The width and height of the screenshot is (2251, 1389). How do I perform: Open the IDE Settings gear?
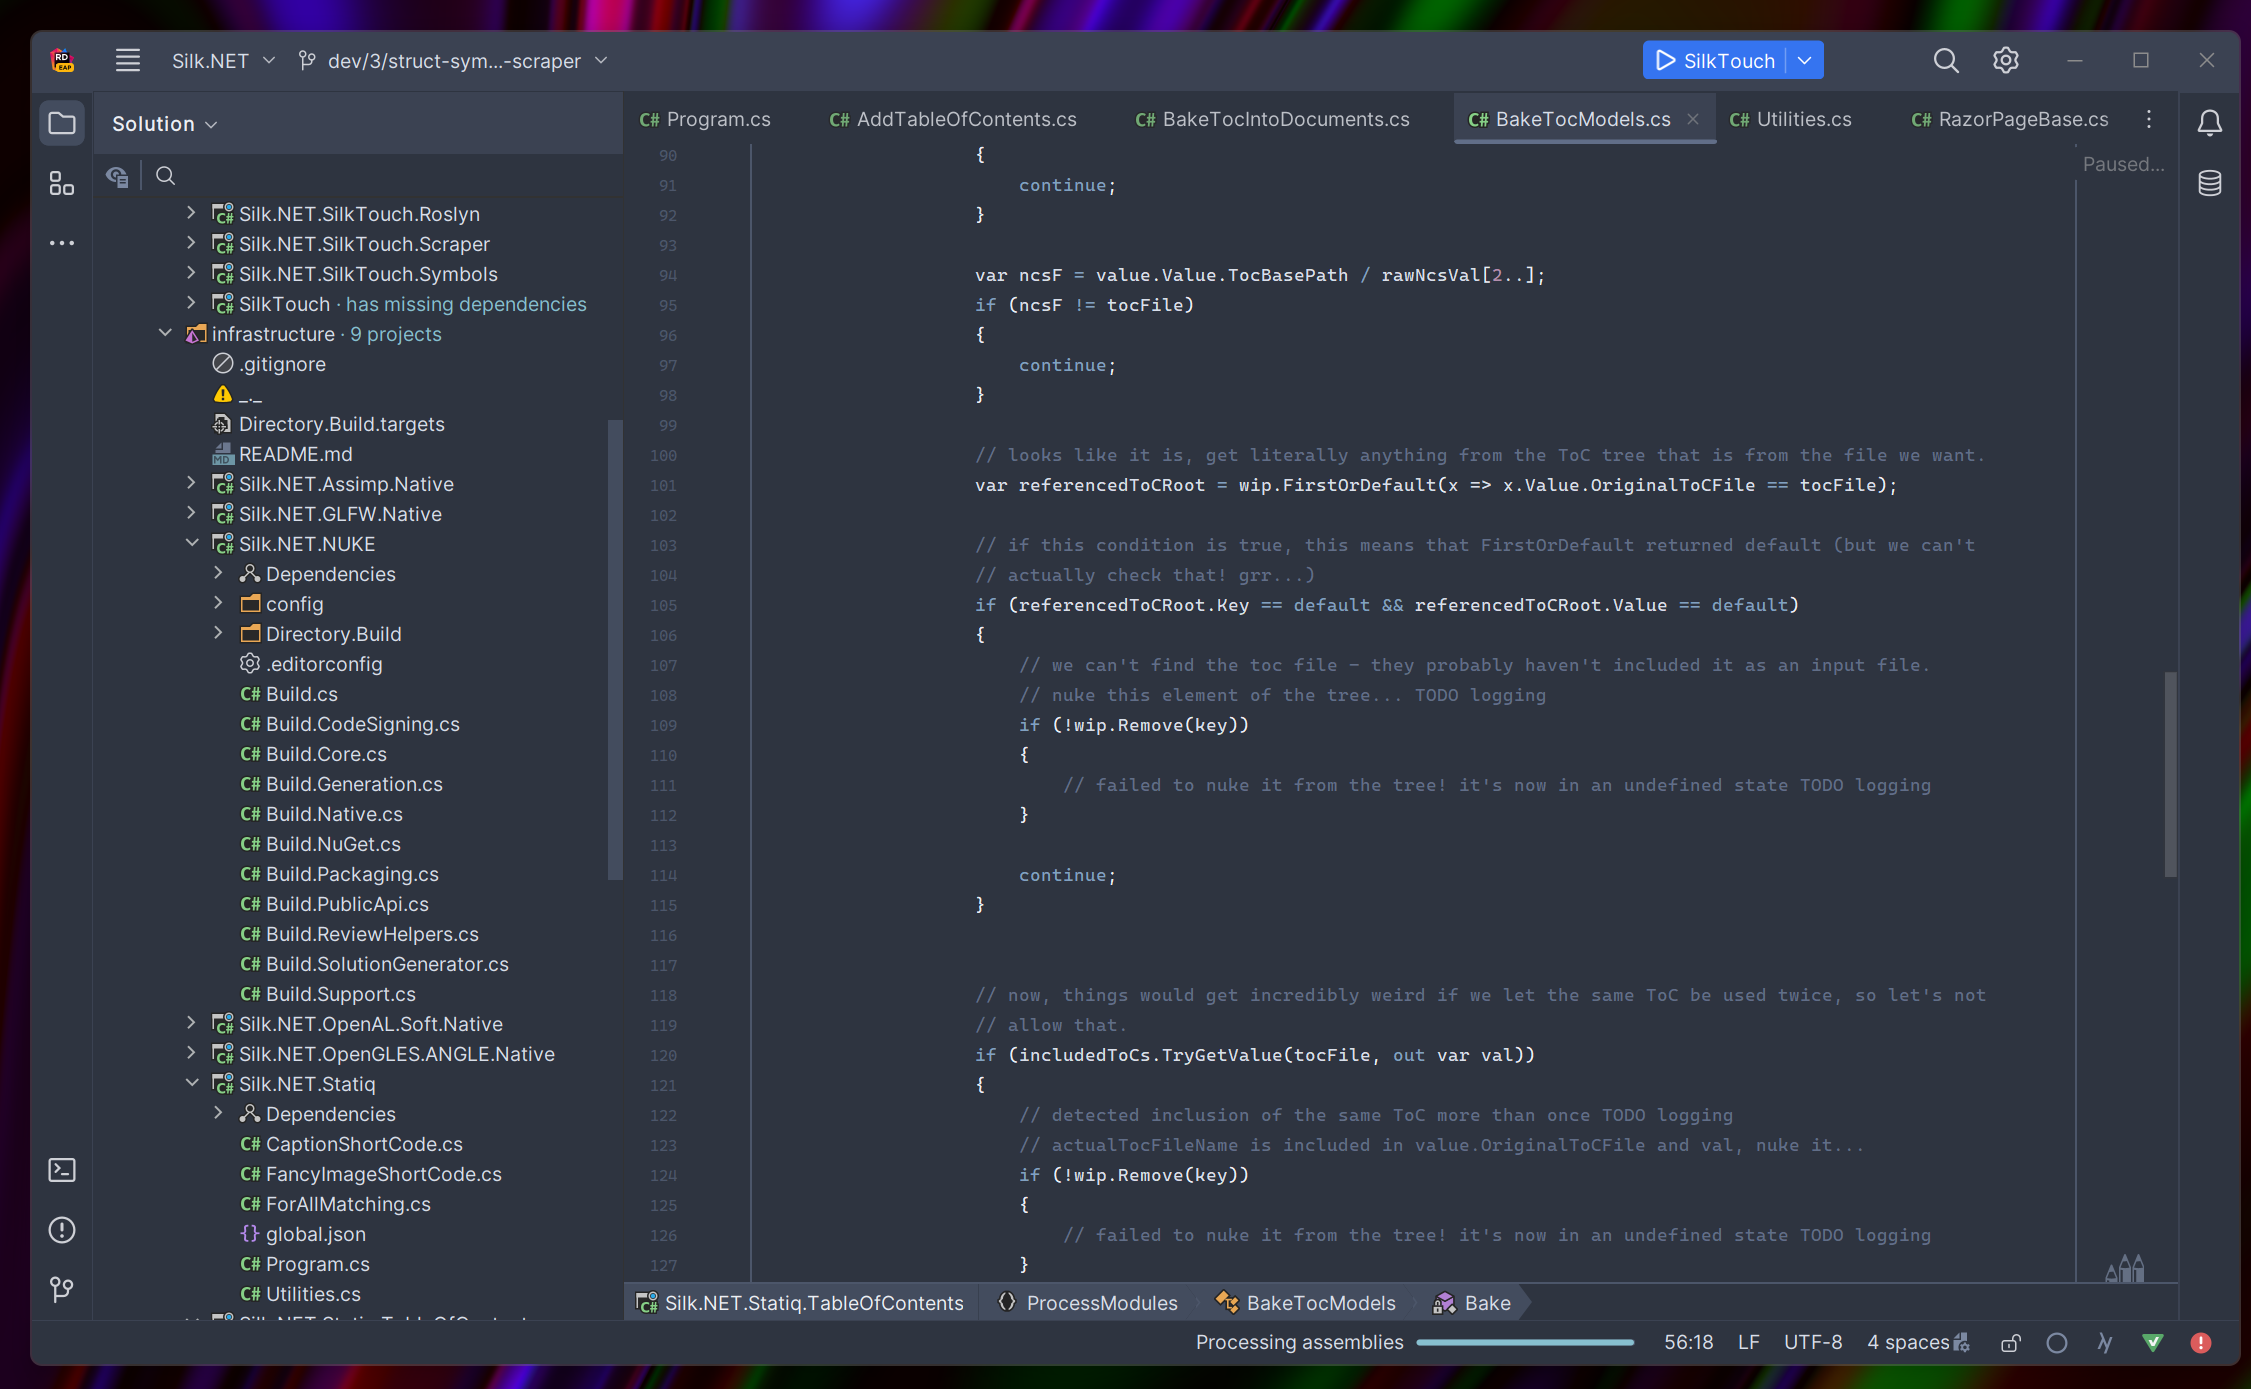[x=2005, y=60]
